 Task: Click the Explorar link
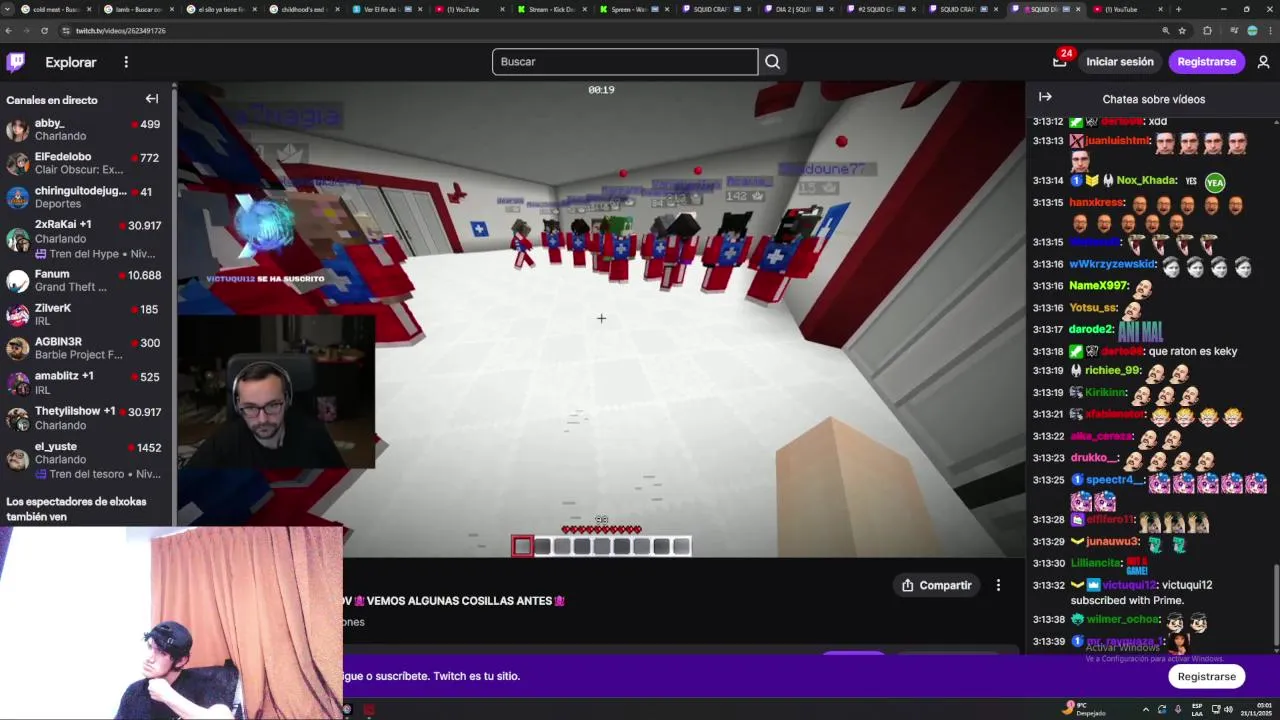pos(71,62)
